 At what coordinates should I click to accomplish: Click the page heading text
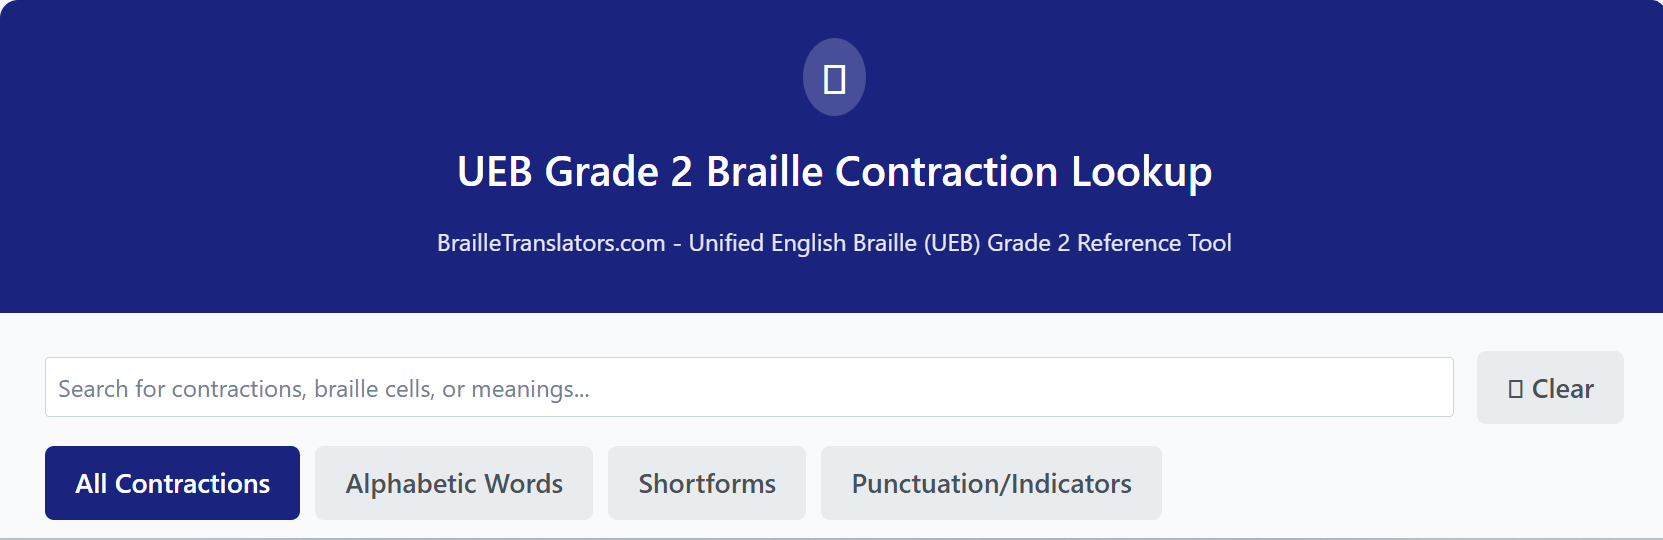click(x=834, y=171)
